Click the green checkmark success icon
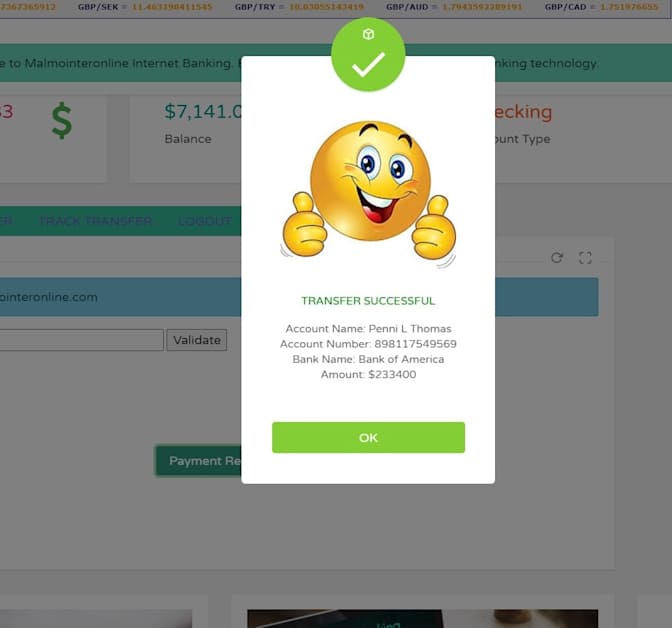Image resolution: width=672 pixels, height=628 pixels. click(368, 54)
